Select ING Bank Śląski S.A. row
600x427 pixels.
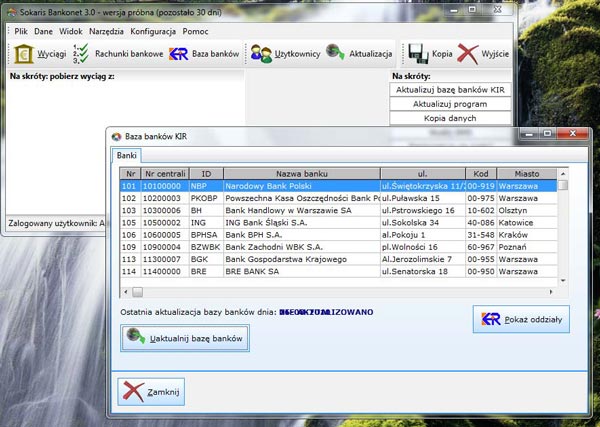(x=339, y=223)
